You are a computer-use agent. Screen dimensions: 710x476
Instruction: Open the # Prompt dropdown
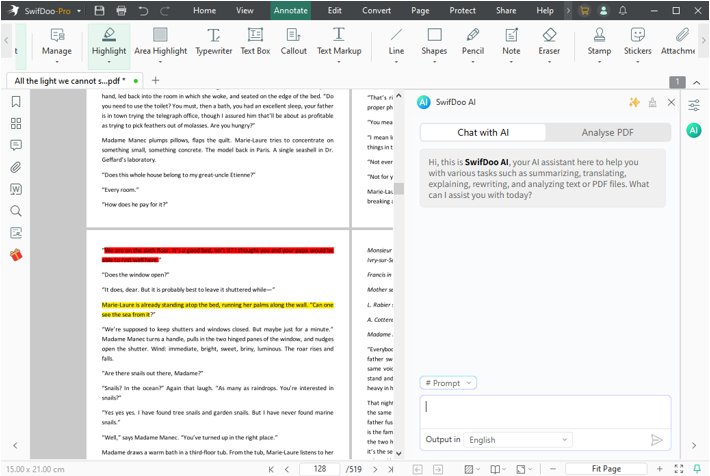pyautogui.click(x=448, y=383)
